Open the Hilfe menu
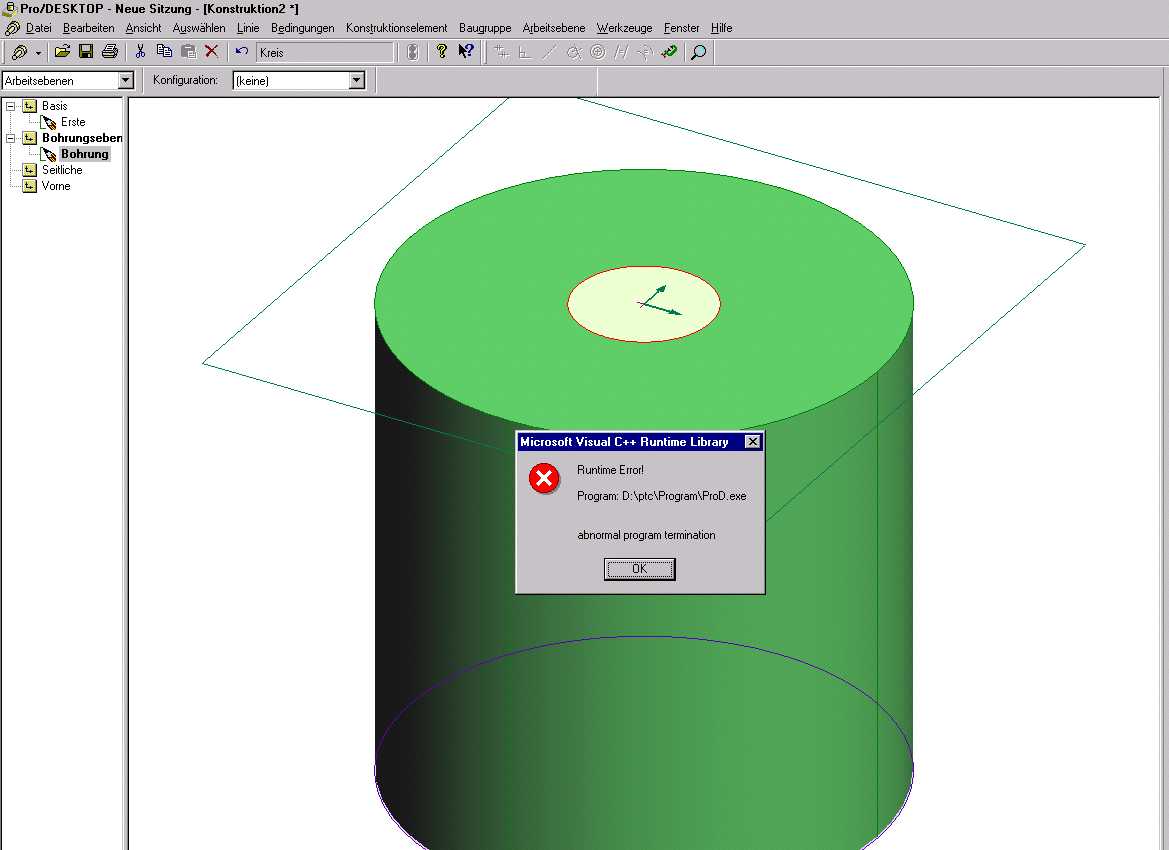Screen dimensions: 1169x850 click(722, 28)
